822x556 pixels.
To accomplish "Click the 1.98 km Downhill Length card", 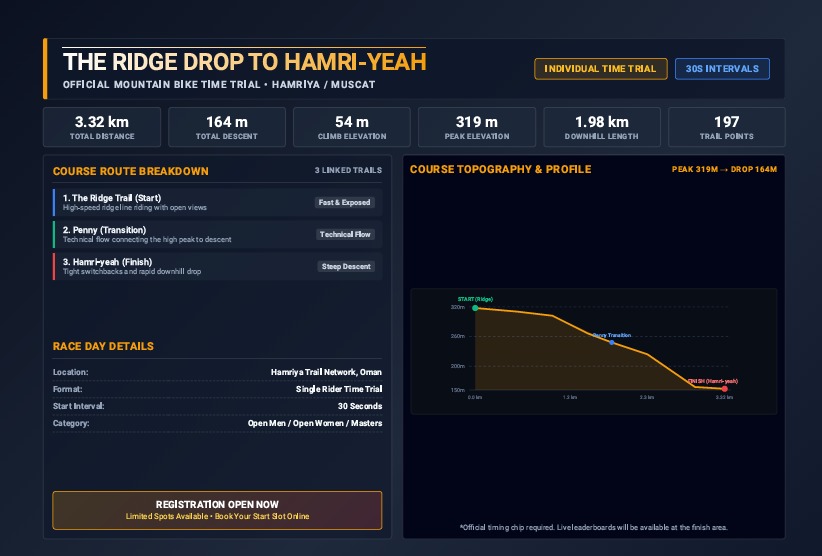I will 602,127.
